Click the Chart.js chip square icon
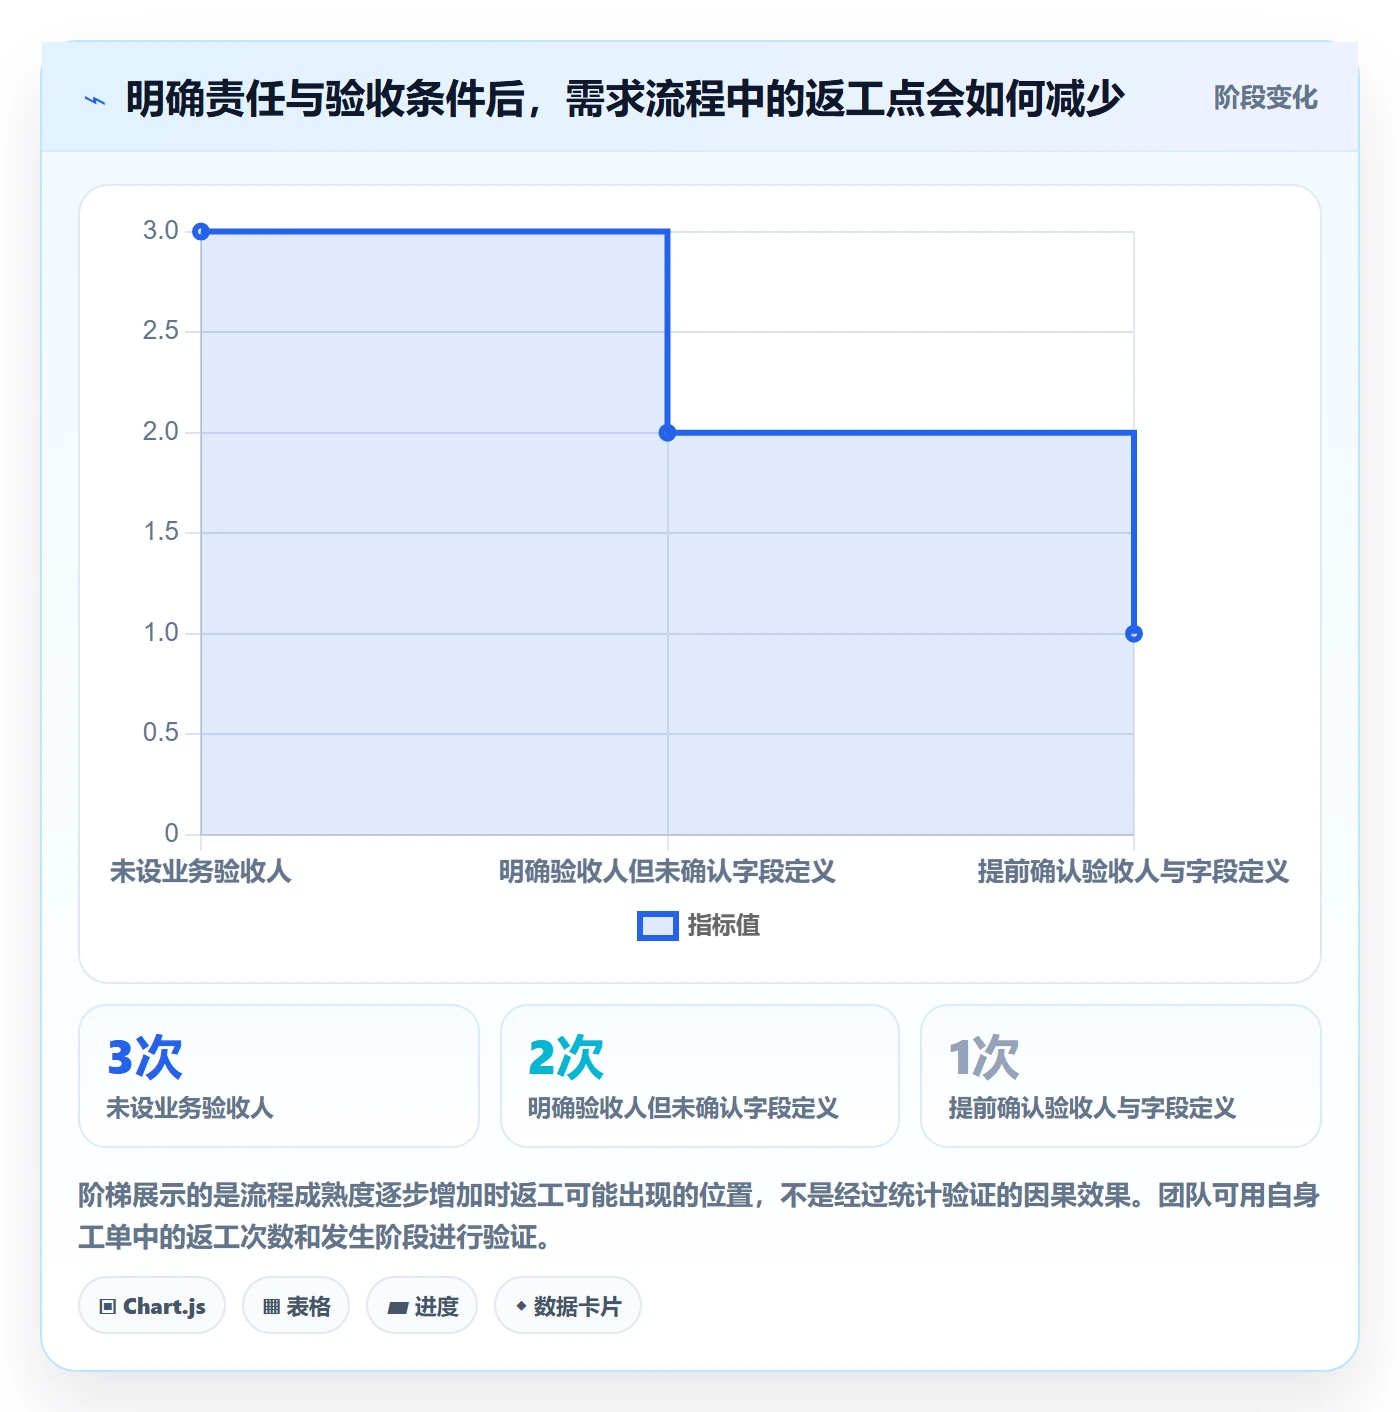The width and height of the screenshot is (1400, 1412). 108,1307
